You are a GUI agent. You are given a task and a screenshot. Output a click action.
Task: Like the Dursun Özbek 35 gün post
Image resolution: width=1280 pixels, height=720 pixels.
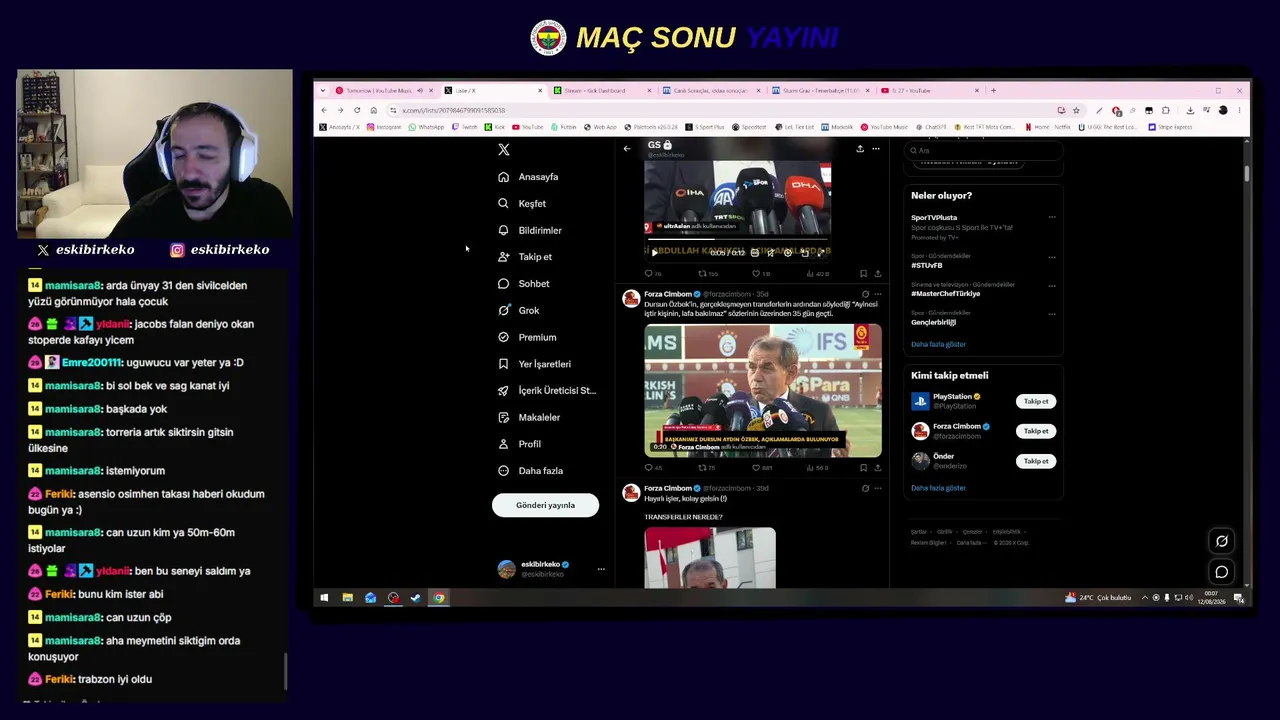click(x=762, y=467)
